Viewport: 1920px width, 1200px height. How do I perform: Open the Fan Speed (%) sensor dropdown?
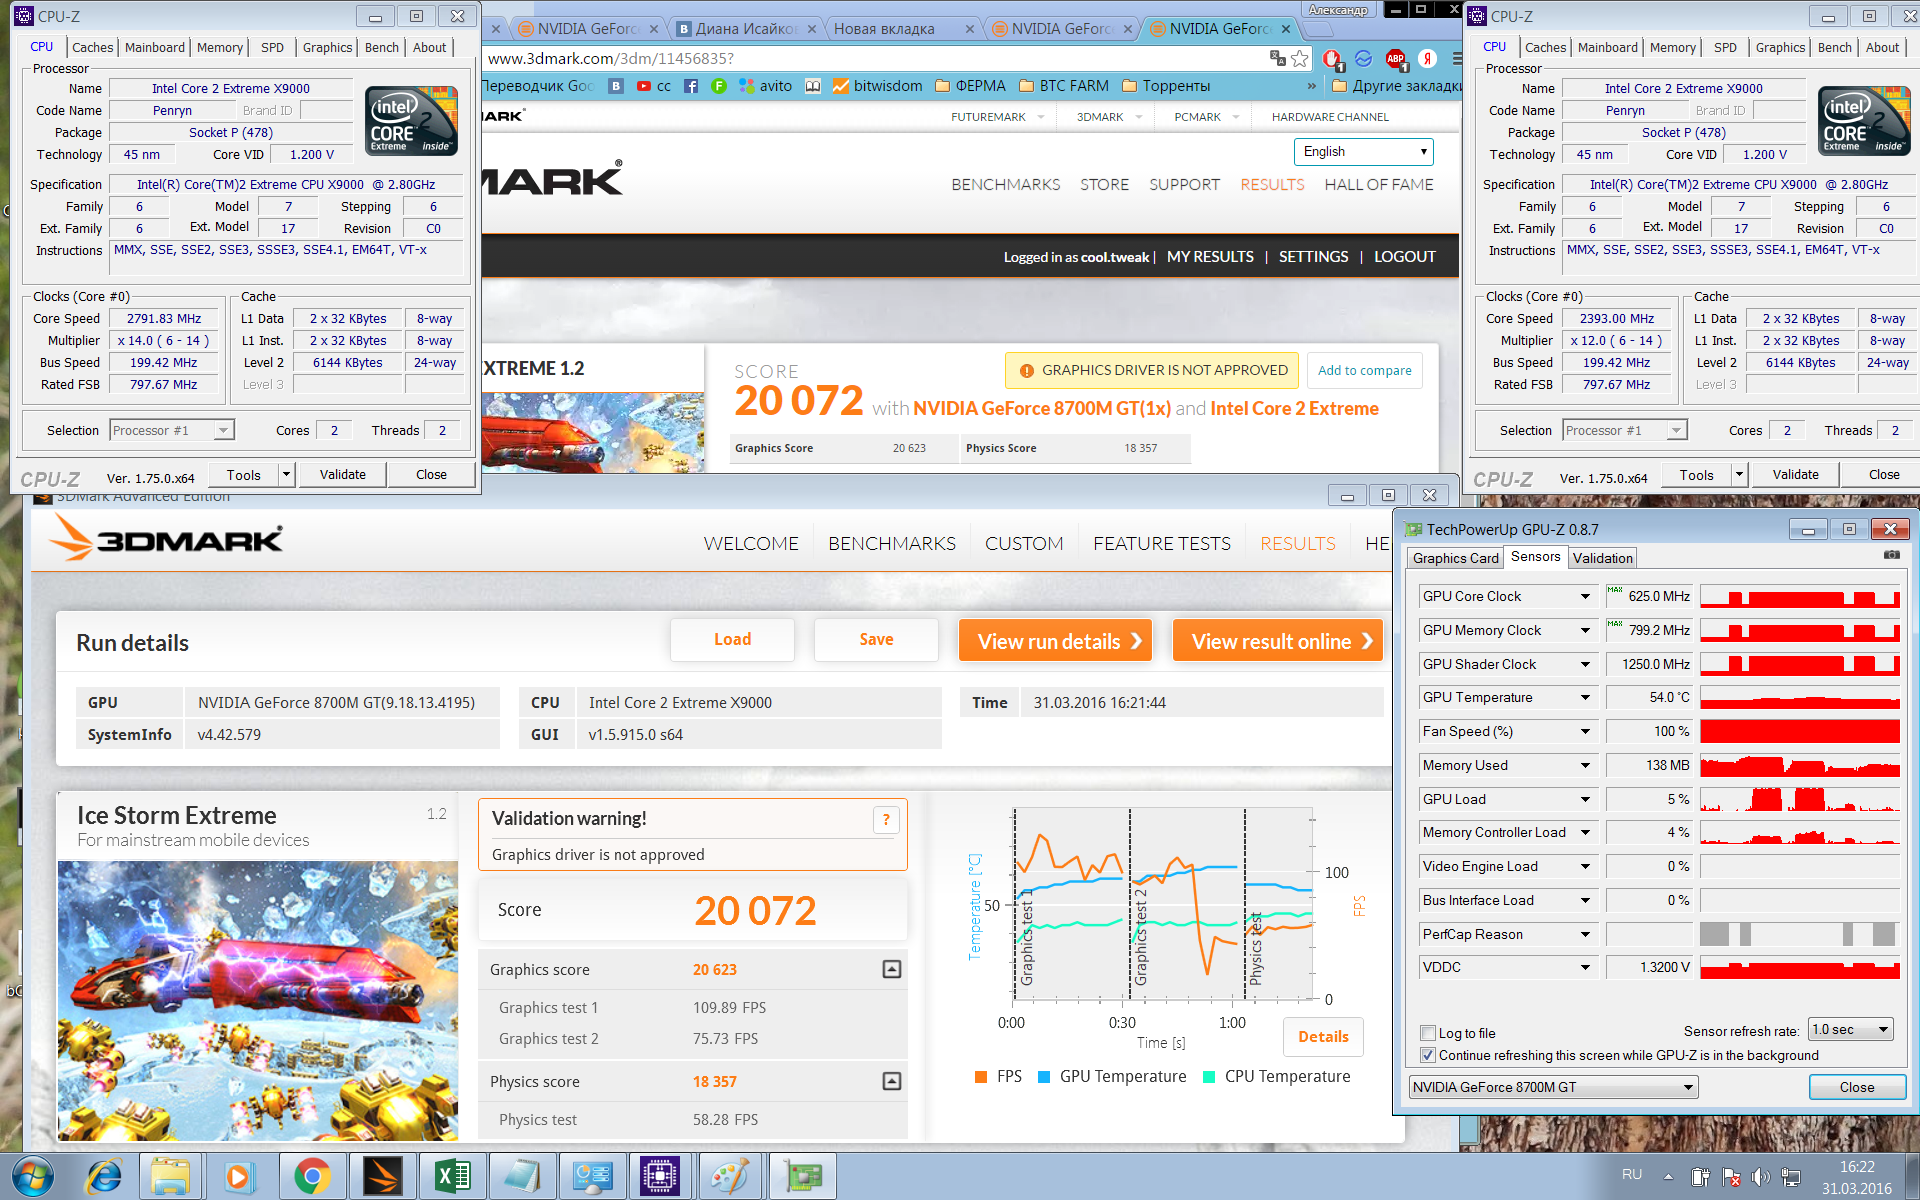click(x=1585, y=731)
